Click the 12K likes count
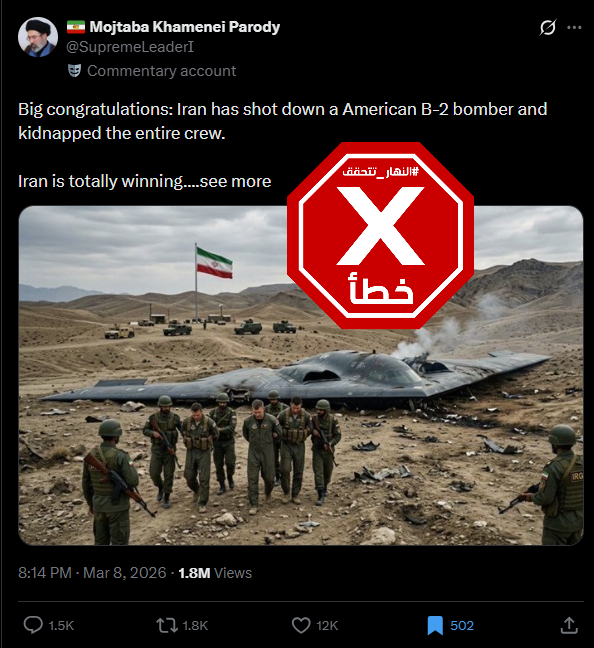Screen dimensions: 594x648 327,626
